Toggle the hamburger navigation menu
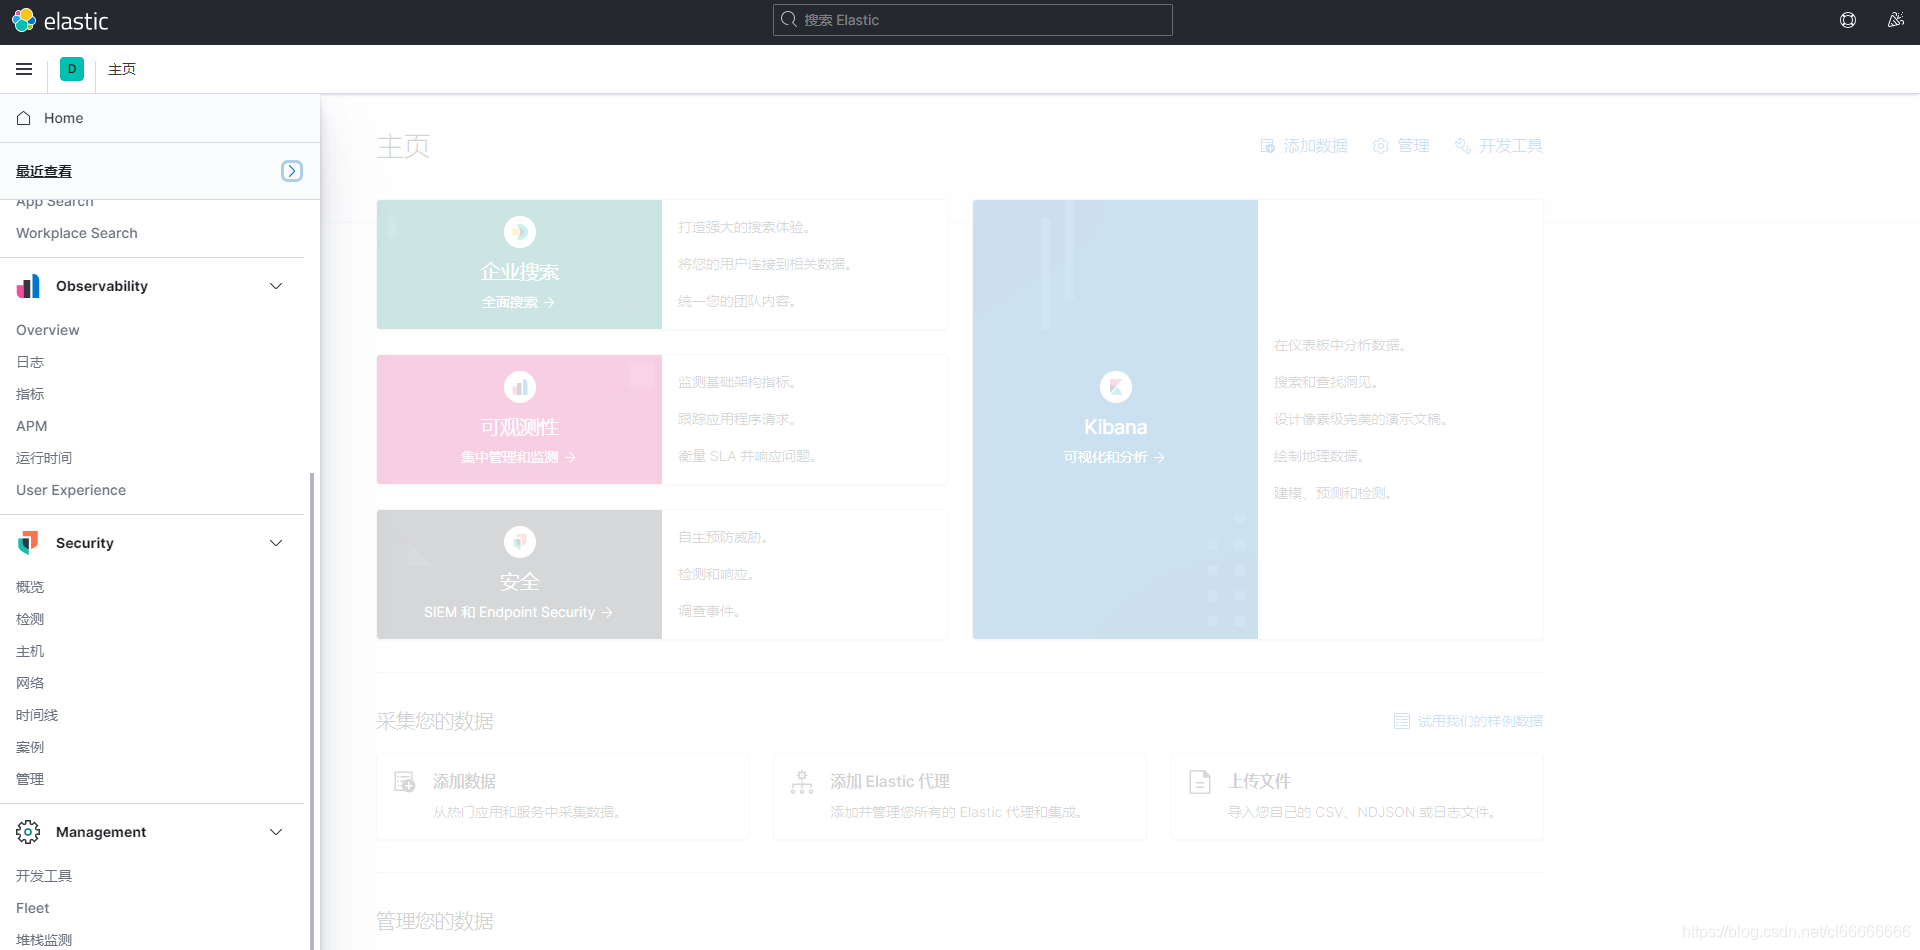This screenshot has height=950, width=1920. click(24, 69)
